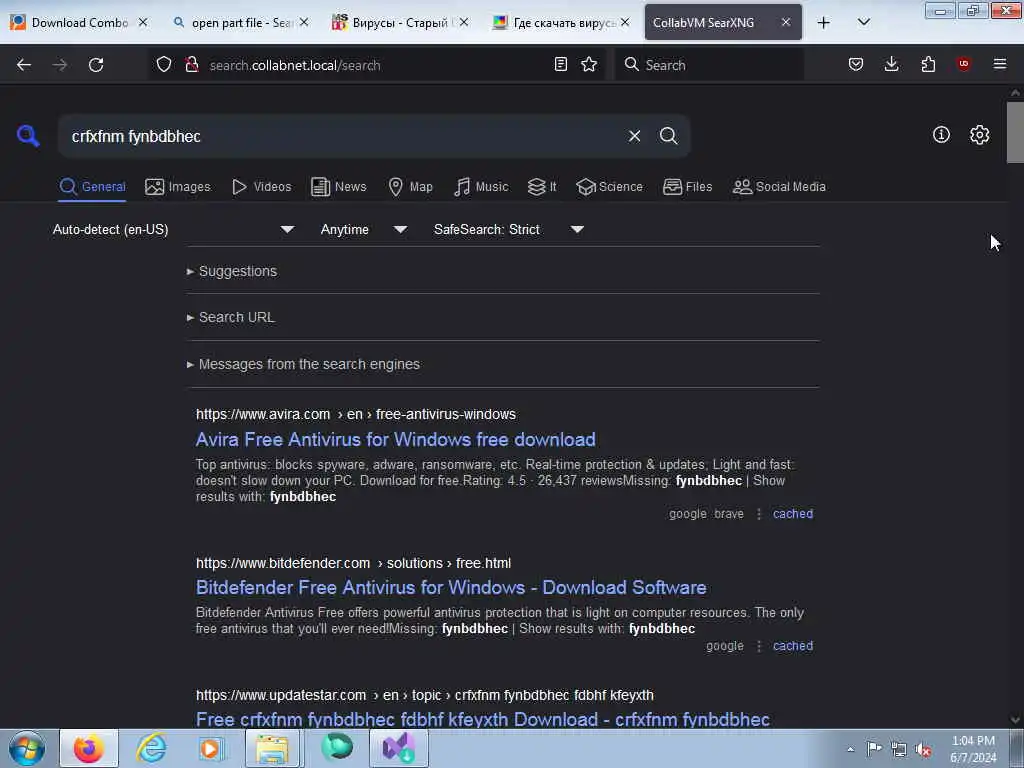Open Windows Media Player from taskbar
Viewport: 1024px width, 768px height.
(x=212, y=748)
